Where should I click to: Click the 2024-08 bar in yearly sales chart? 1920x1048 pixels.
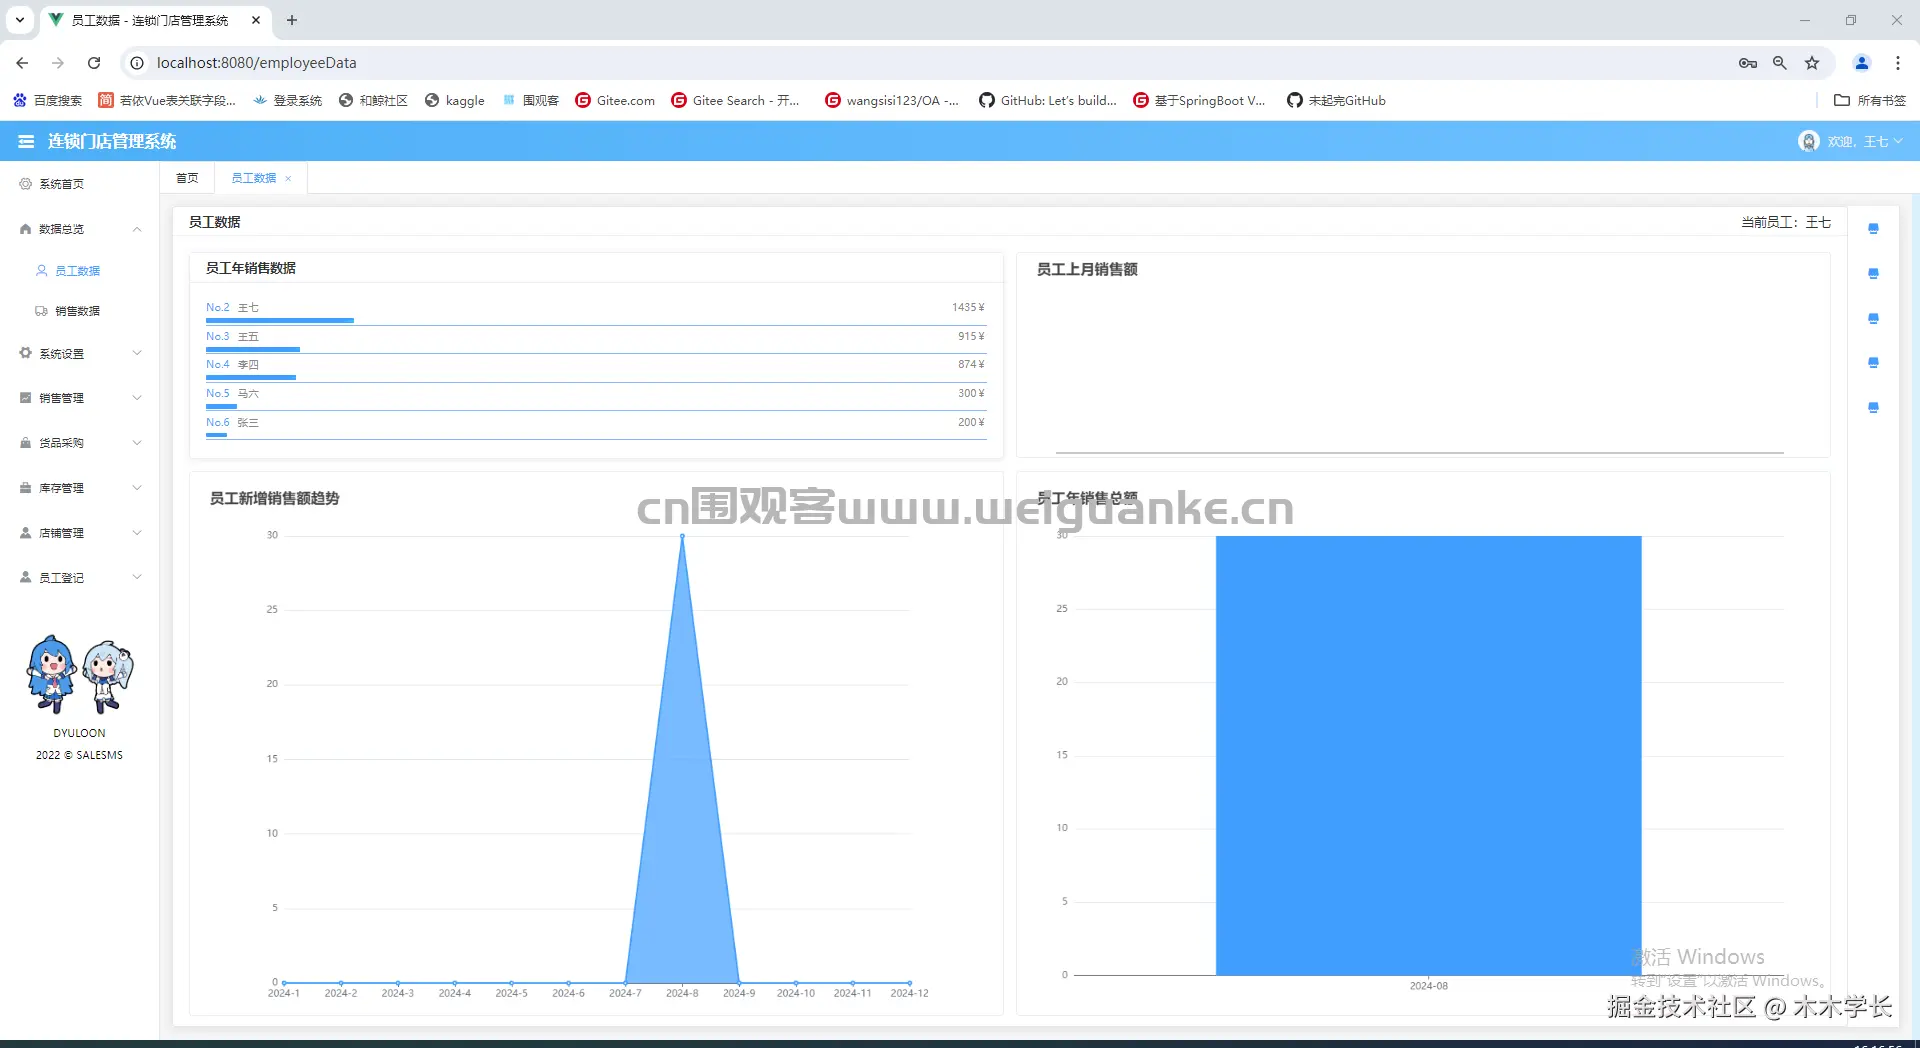[1428, 755]
